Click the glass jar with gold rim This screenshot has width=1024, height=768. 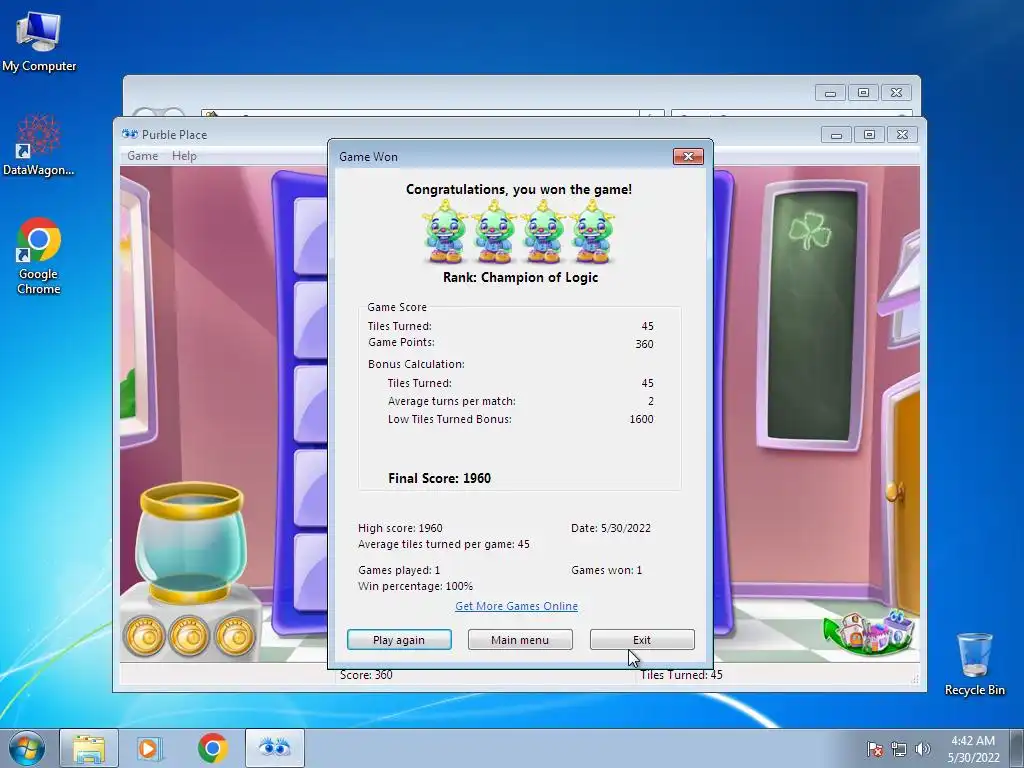191,542
